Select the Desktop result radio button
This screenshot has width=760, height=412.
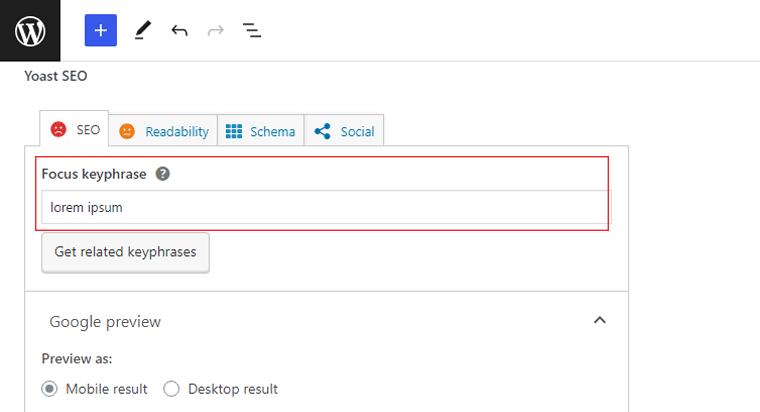171,389
